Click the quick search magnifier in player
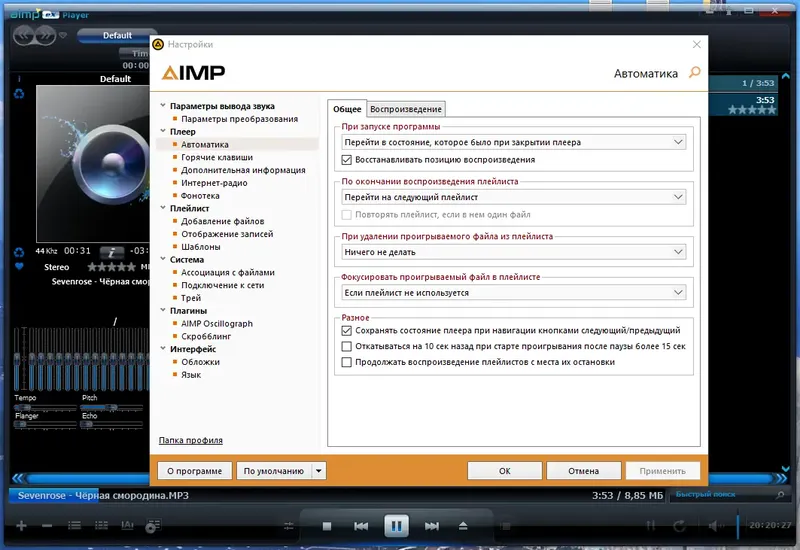The height and width of the screenshot is (550, 800). coord(780,494)
